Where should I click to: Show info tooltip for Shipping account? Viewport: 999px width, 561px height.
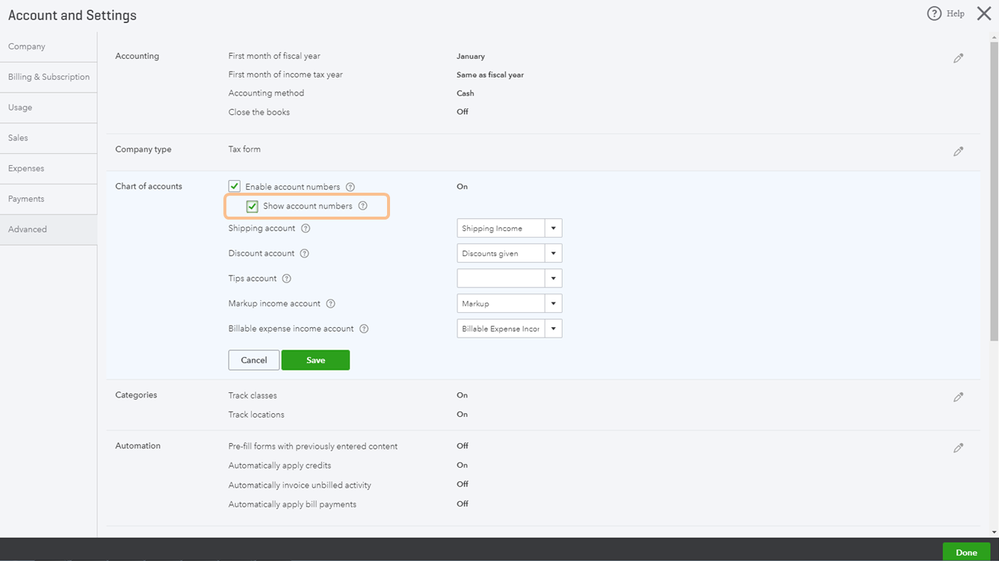coord(305,228)
